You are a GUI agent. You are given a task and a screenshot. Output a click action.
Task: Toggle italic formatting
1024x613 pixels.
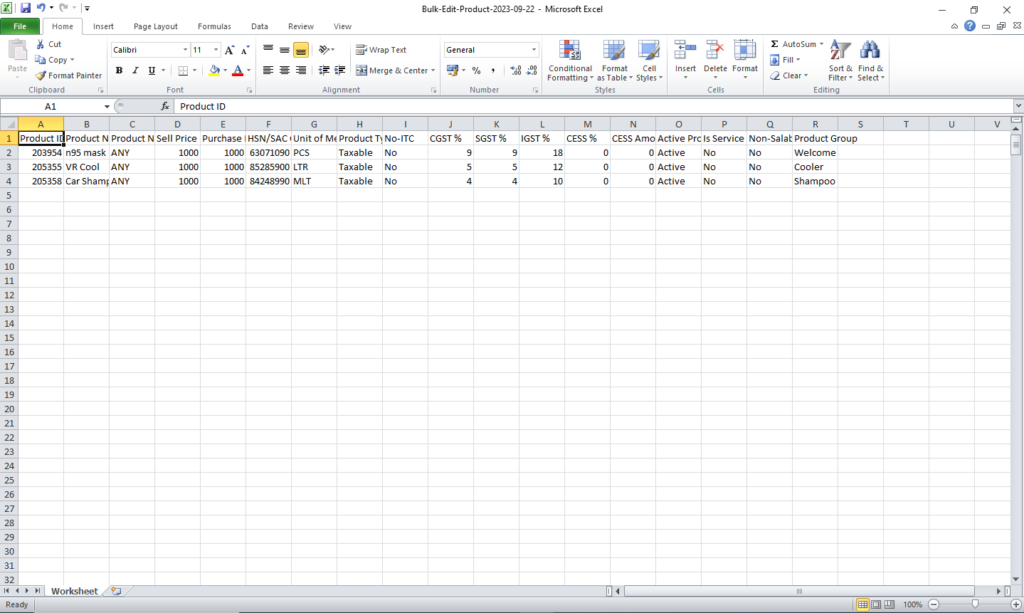click(x=133, y=70)
